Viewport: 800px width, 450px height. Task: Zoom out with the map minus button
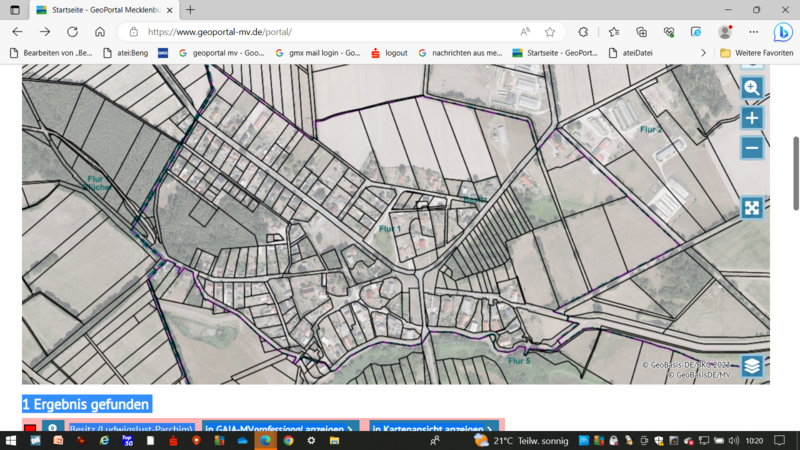coord(752,148)
